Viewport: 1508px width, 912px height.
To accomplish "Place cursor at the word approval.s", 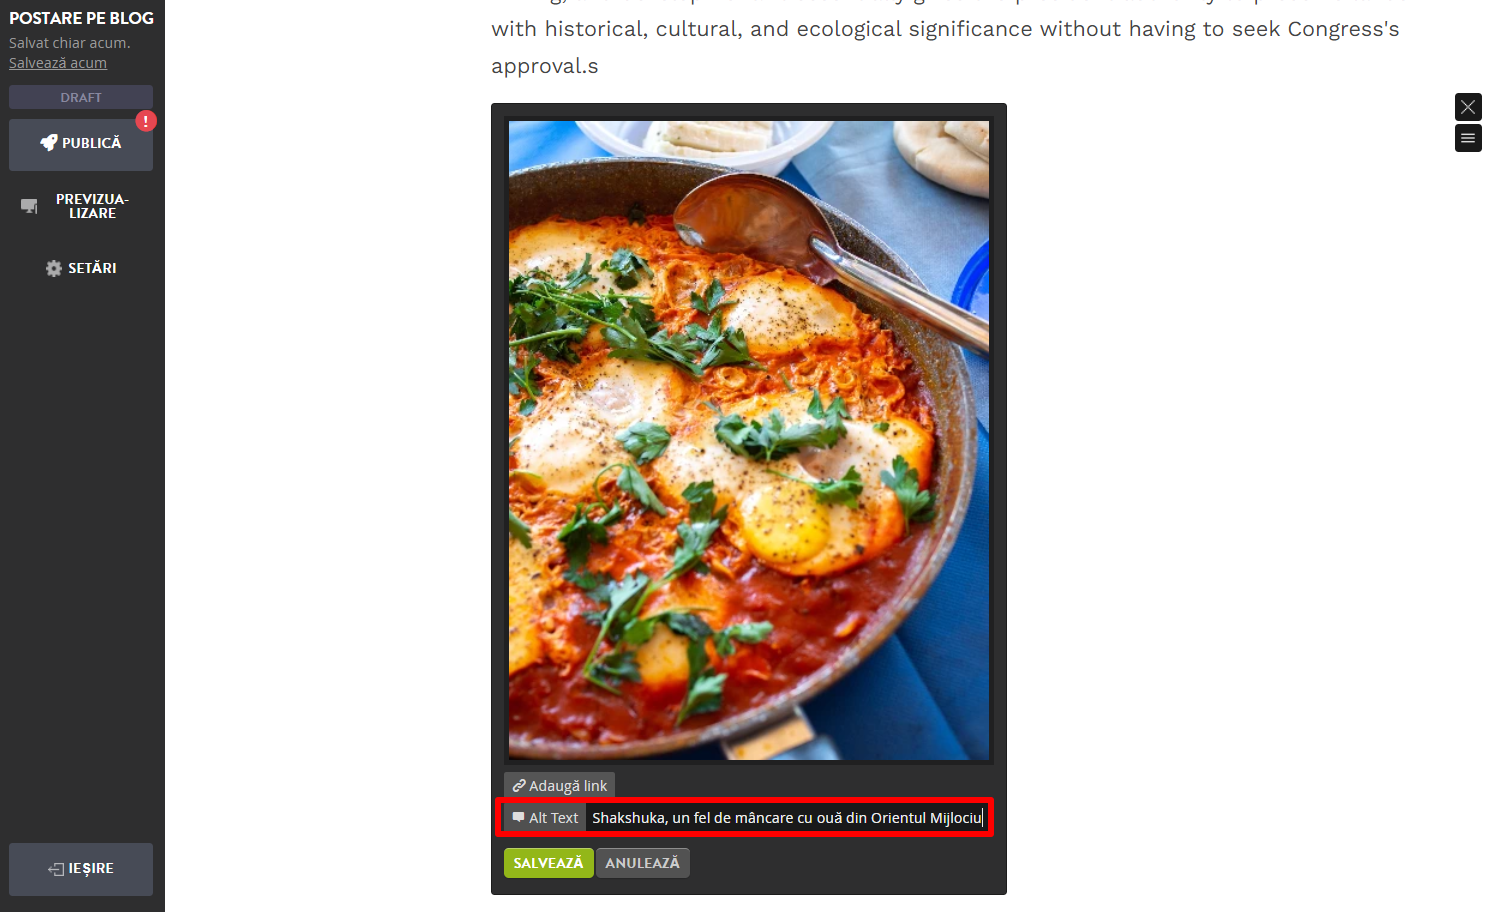I will [545, 67].
